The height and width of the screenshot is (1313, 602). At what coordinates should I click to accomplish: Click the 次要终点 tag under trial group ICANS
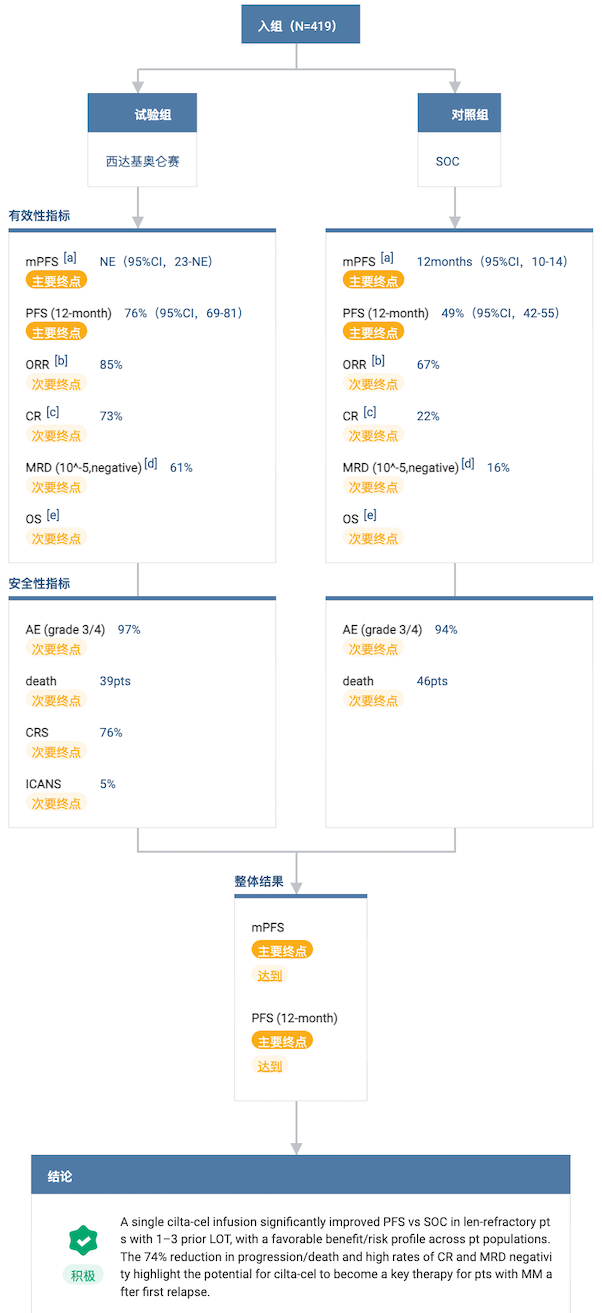pos(57,803)
